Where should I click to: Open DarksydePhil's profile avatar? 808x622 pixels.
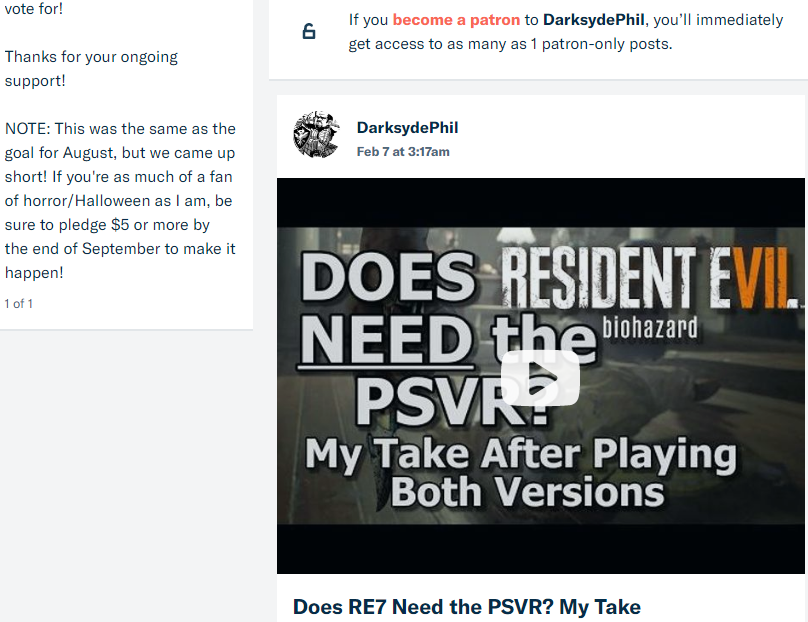(316, 134)
